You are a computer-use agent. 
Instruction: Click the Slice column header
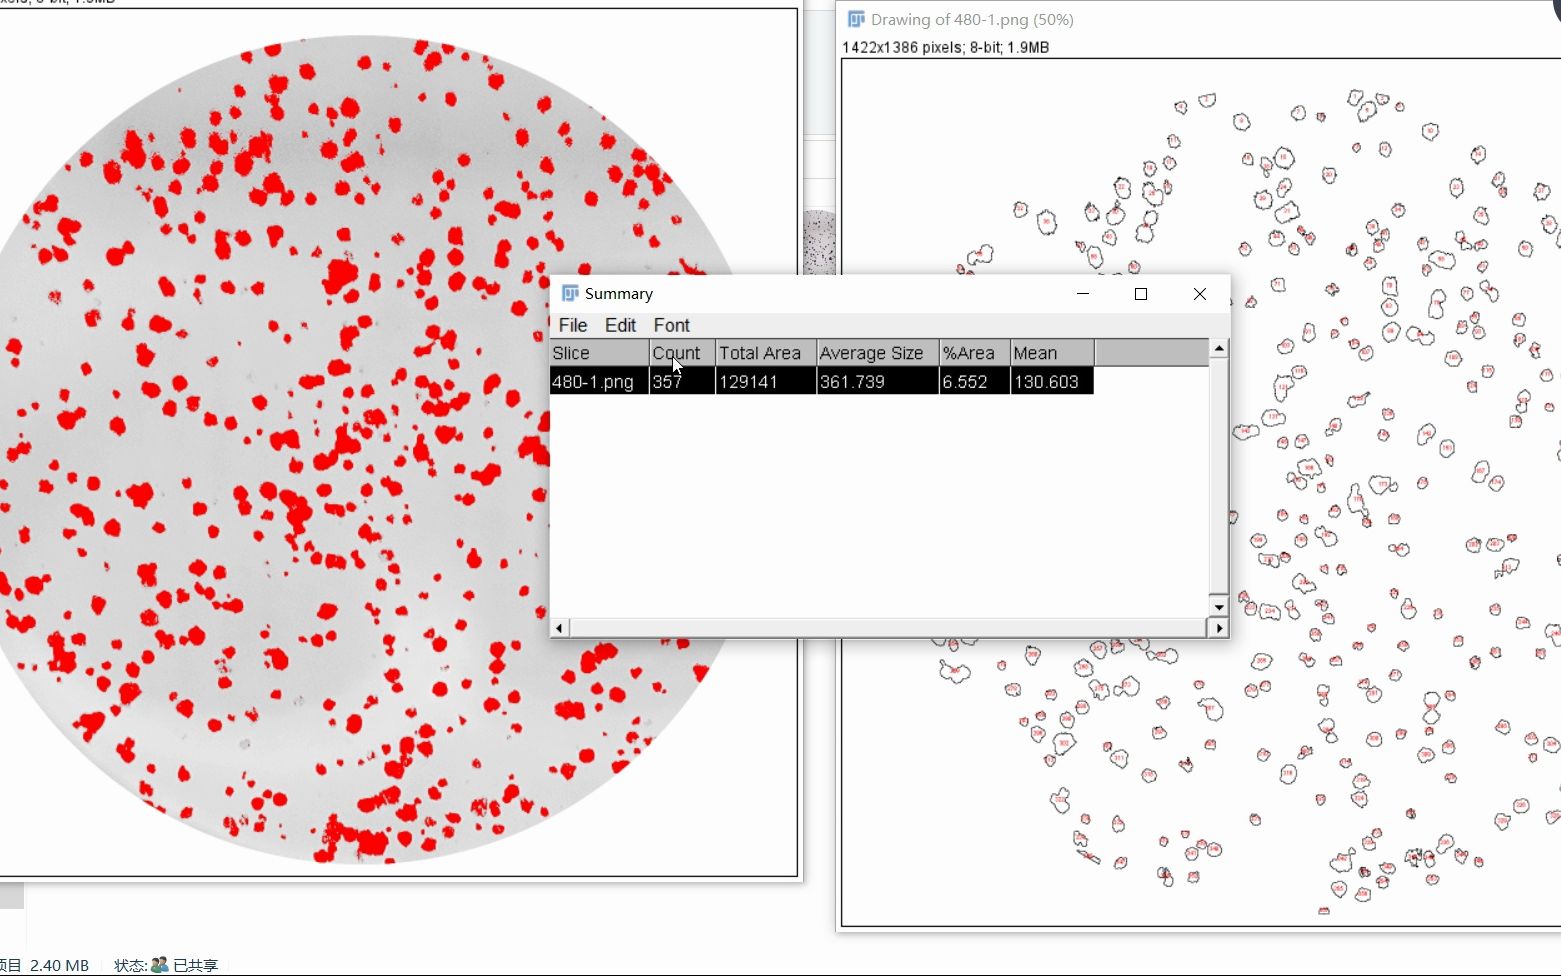coord(599,353)
